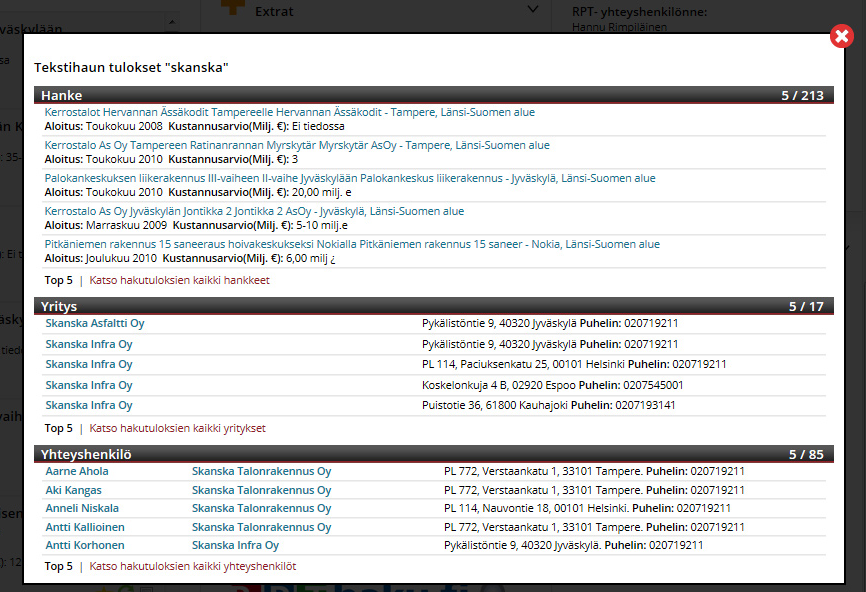The image size is (866, 592).
Task: Open Skanska Infra Oy in Antti Korhonen's row
Action: tap(235, 545)
